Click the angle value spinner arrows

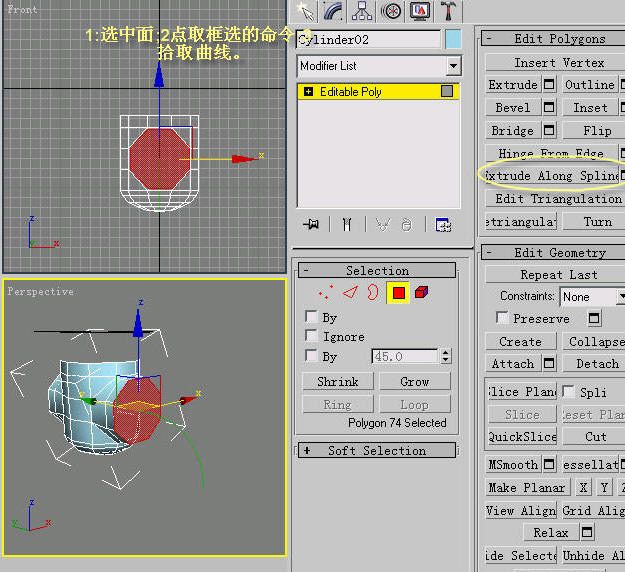click(446, 356)
